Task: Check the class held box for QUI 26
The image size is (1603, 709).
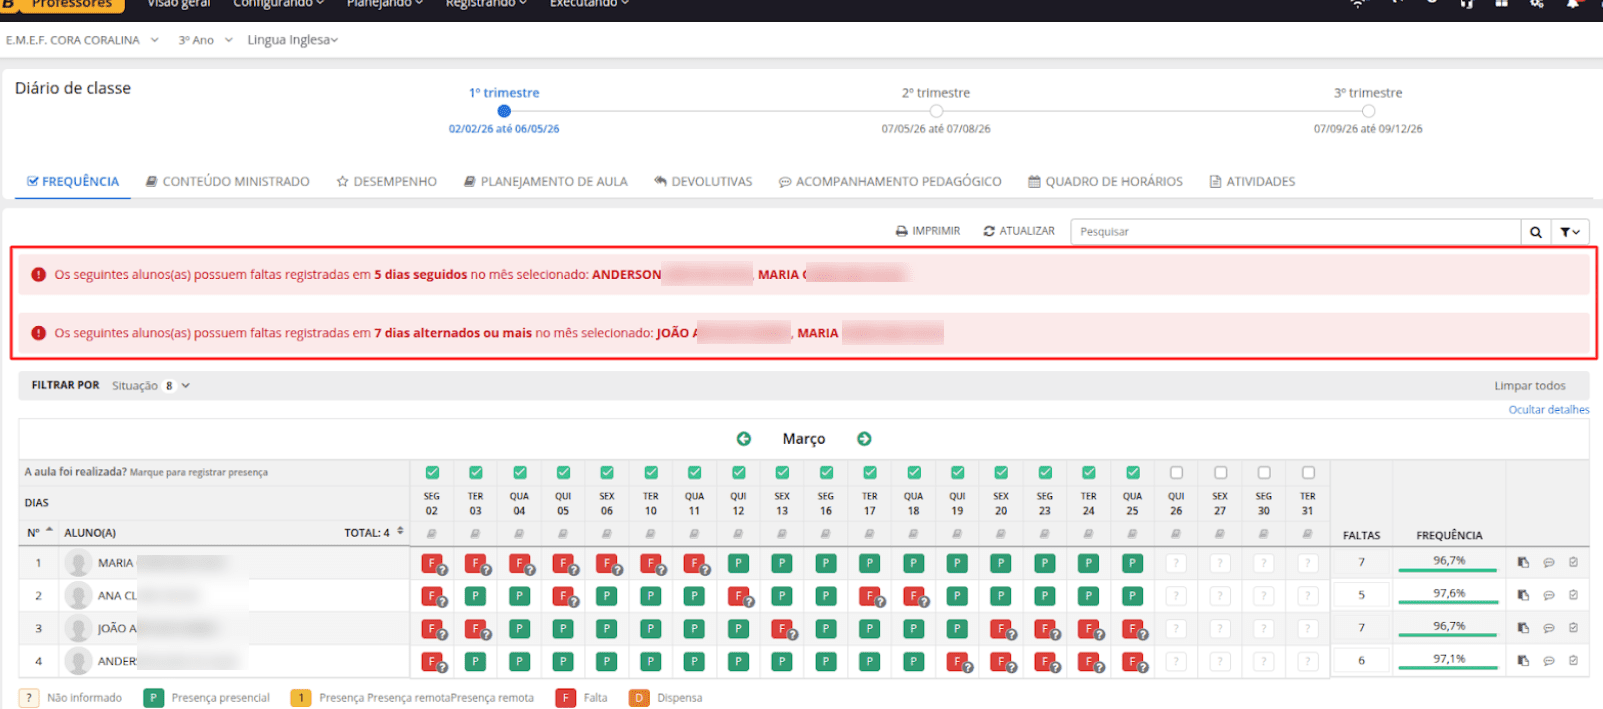Action: [x=1176, y=473]
